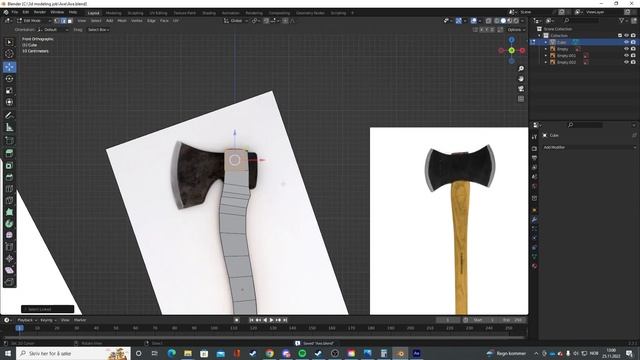Click the zoom view magnifier icon
Screen dimensions: 640x360
[x=521, y=69]
